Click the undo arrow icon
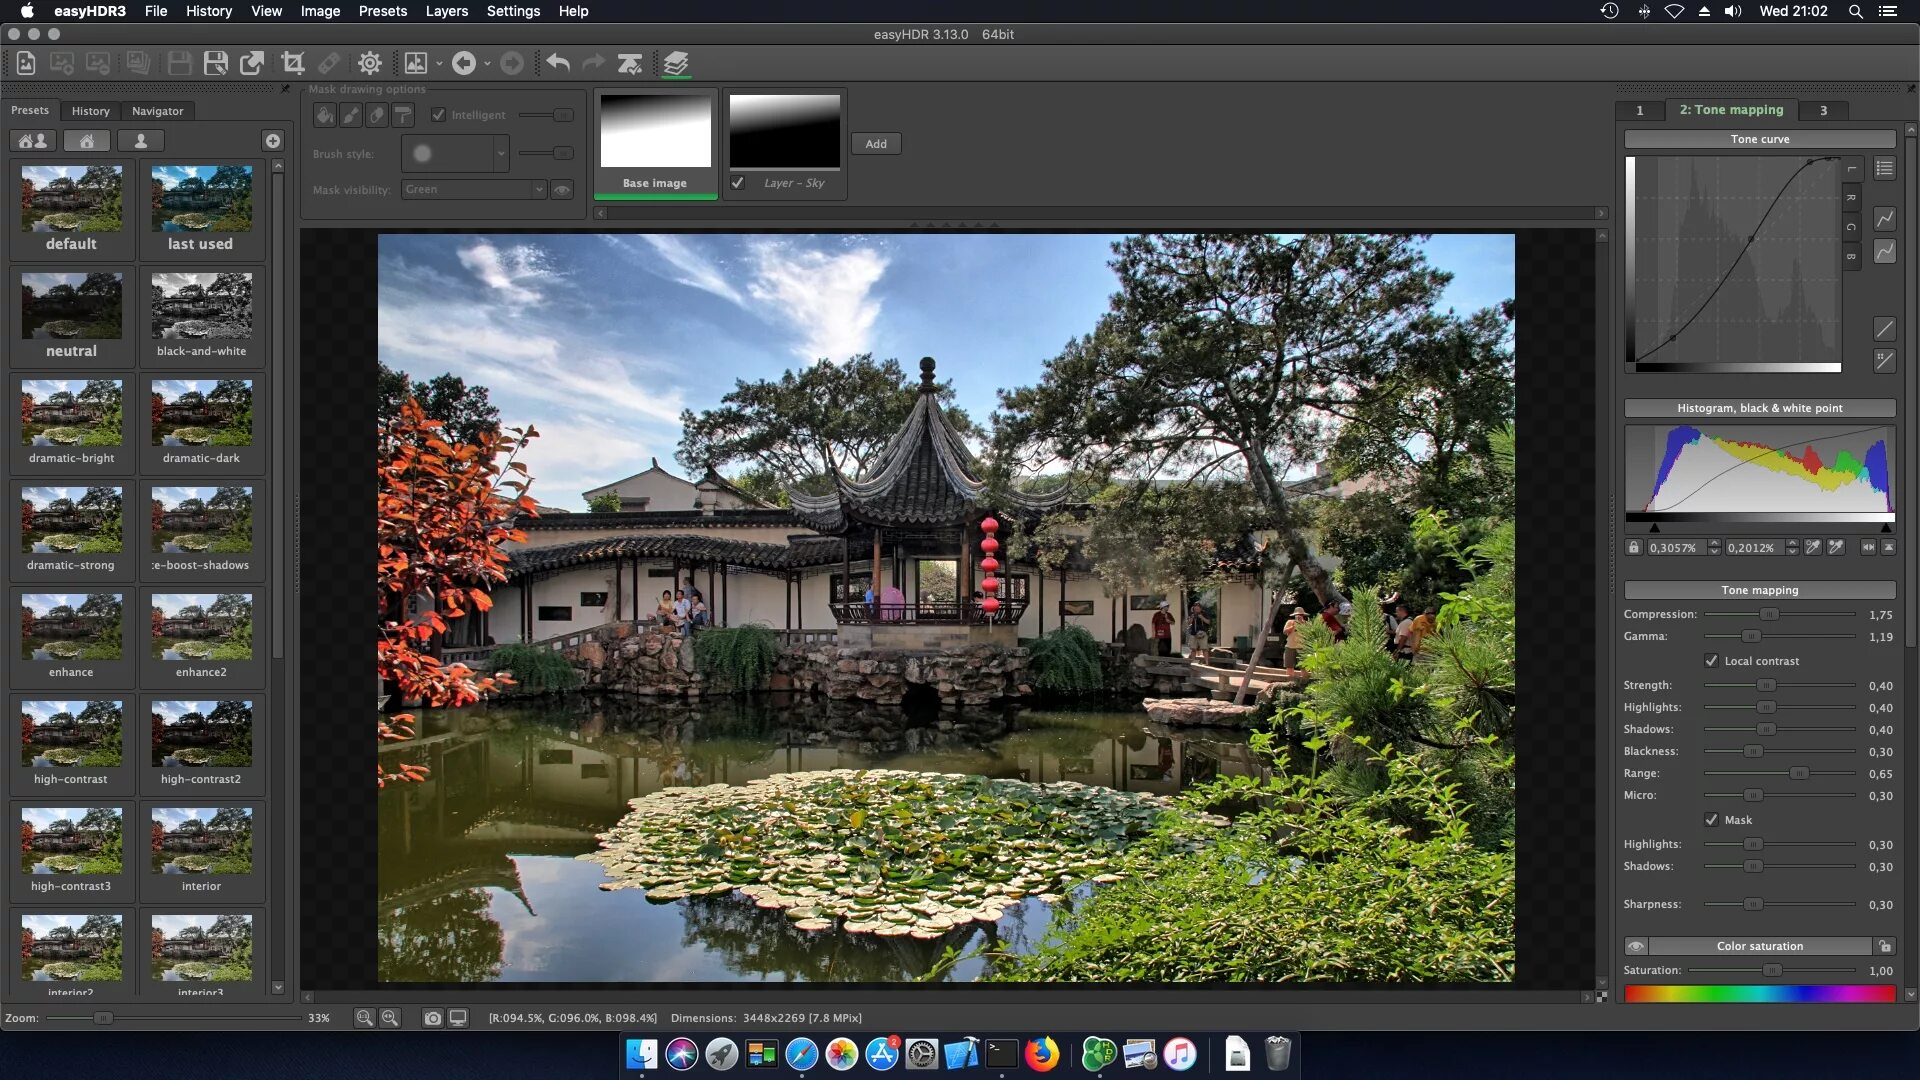The height and width of the screenshot is (1080, 1920). coord(558,63)
